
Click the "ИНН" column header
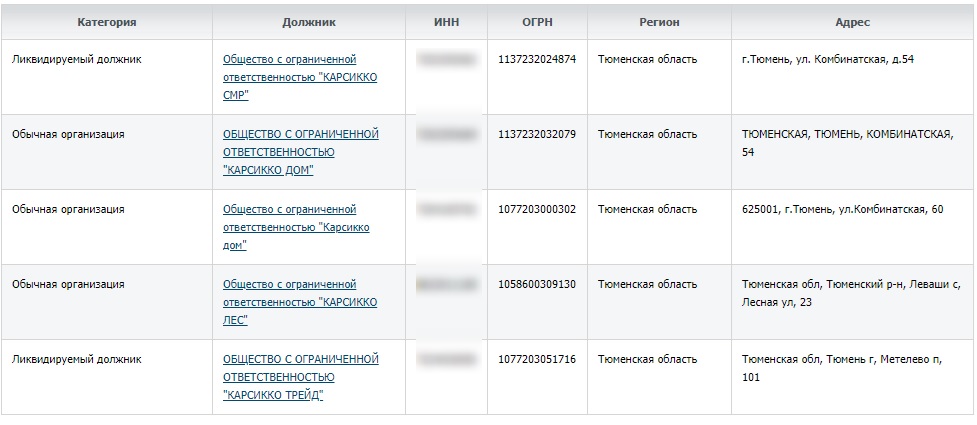click(x=446, y=22)
